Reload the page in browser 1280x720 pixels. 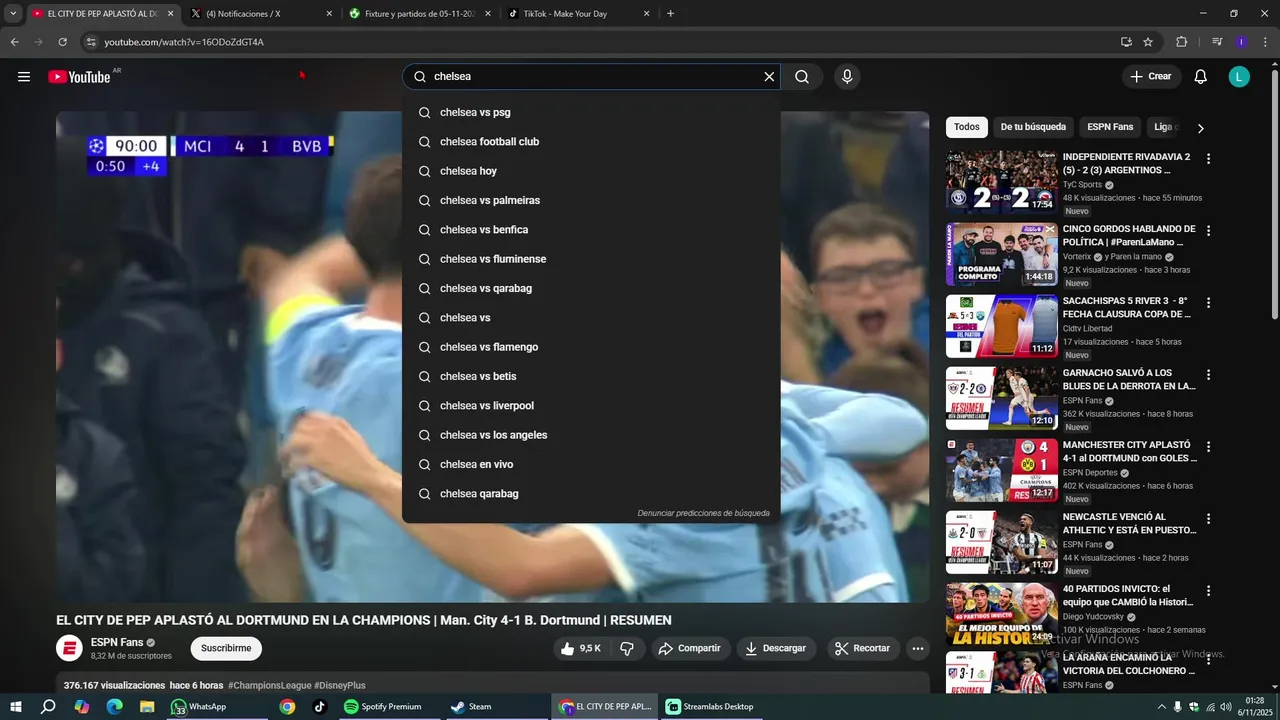click(62, 42)
